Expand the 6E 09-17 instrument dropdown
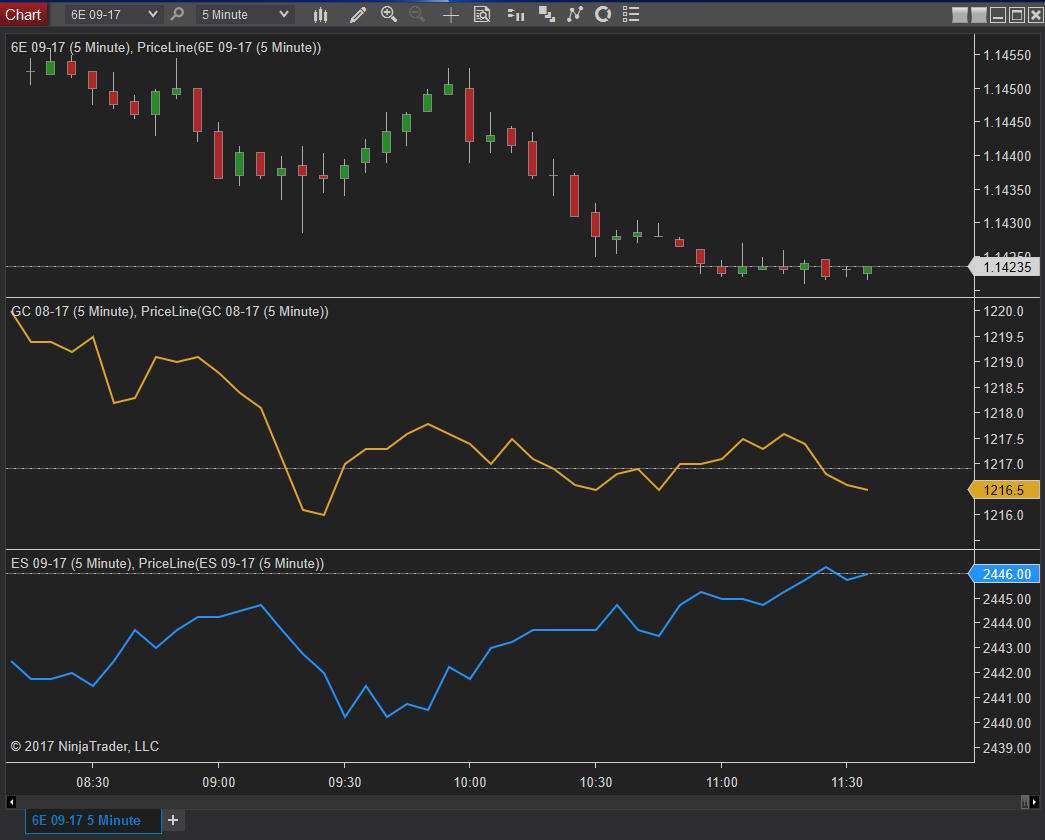The width and height of the screenshot is (1045, 840). tap(152, 14)
